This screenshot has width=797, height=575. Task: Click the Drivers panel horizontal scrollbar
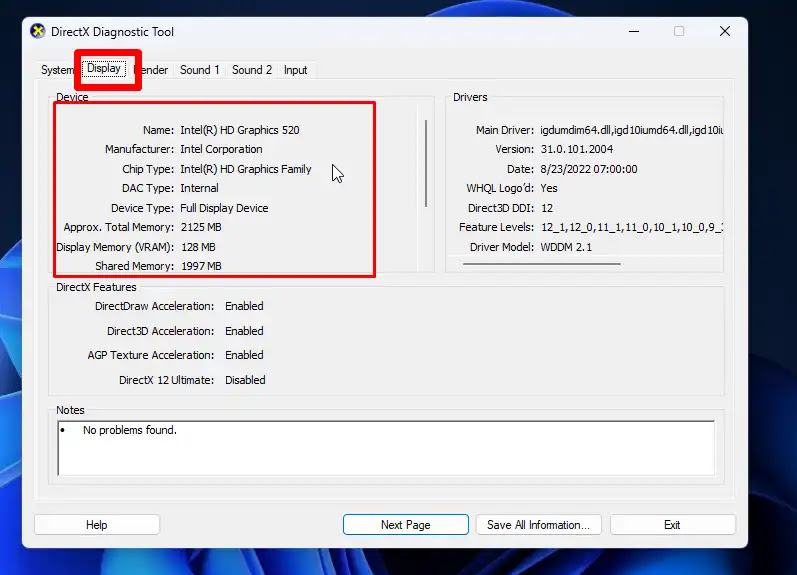point(541,264)
